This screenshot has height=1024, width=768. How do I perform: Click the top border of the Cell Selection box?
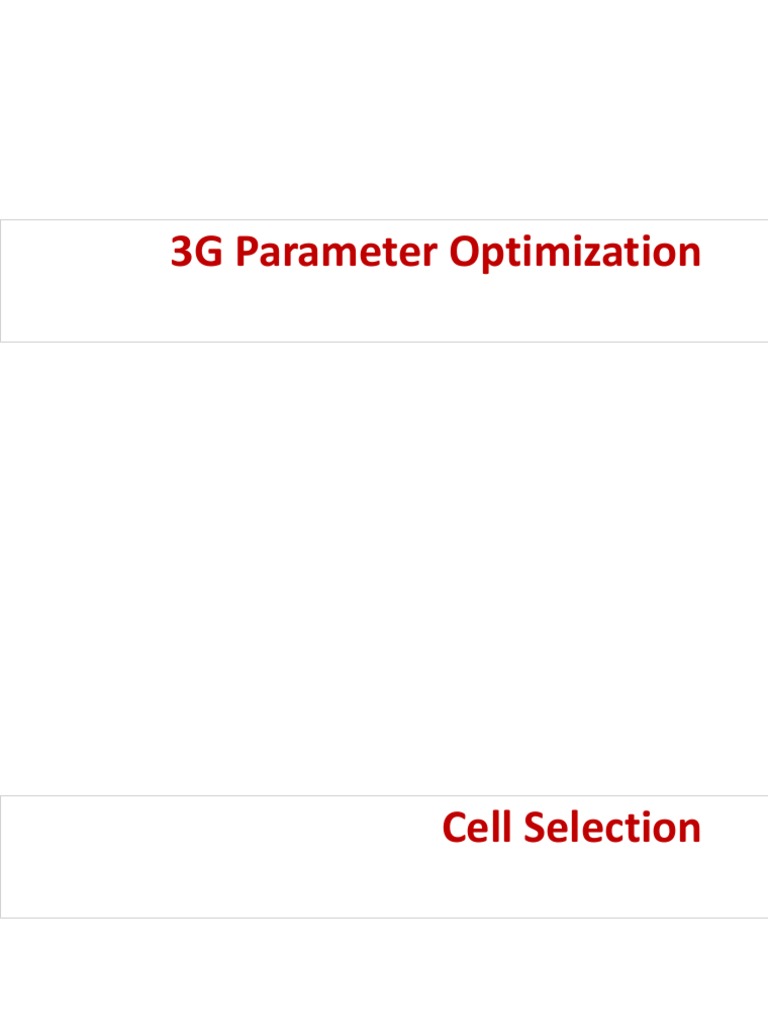pyautogui.click(x=384, y=796)
